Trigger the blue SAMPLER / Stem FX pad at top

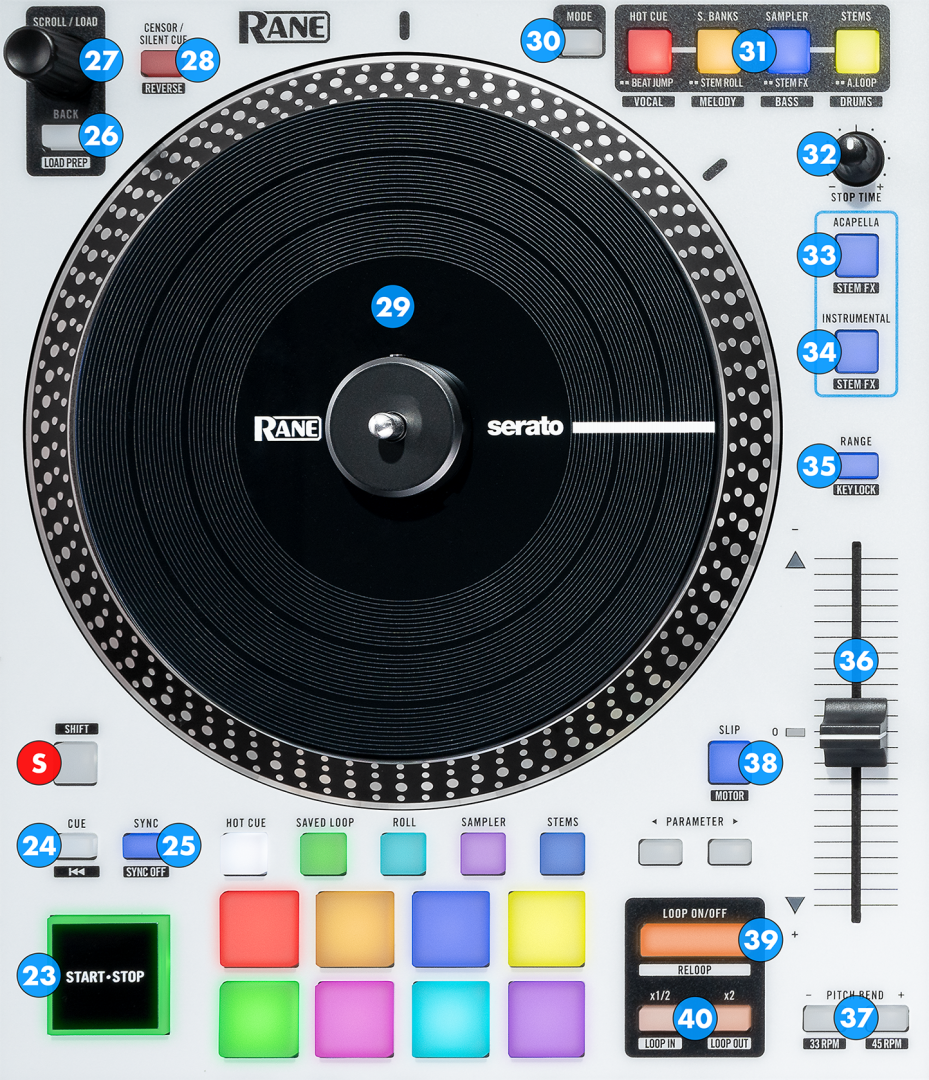(788, 51)
